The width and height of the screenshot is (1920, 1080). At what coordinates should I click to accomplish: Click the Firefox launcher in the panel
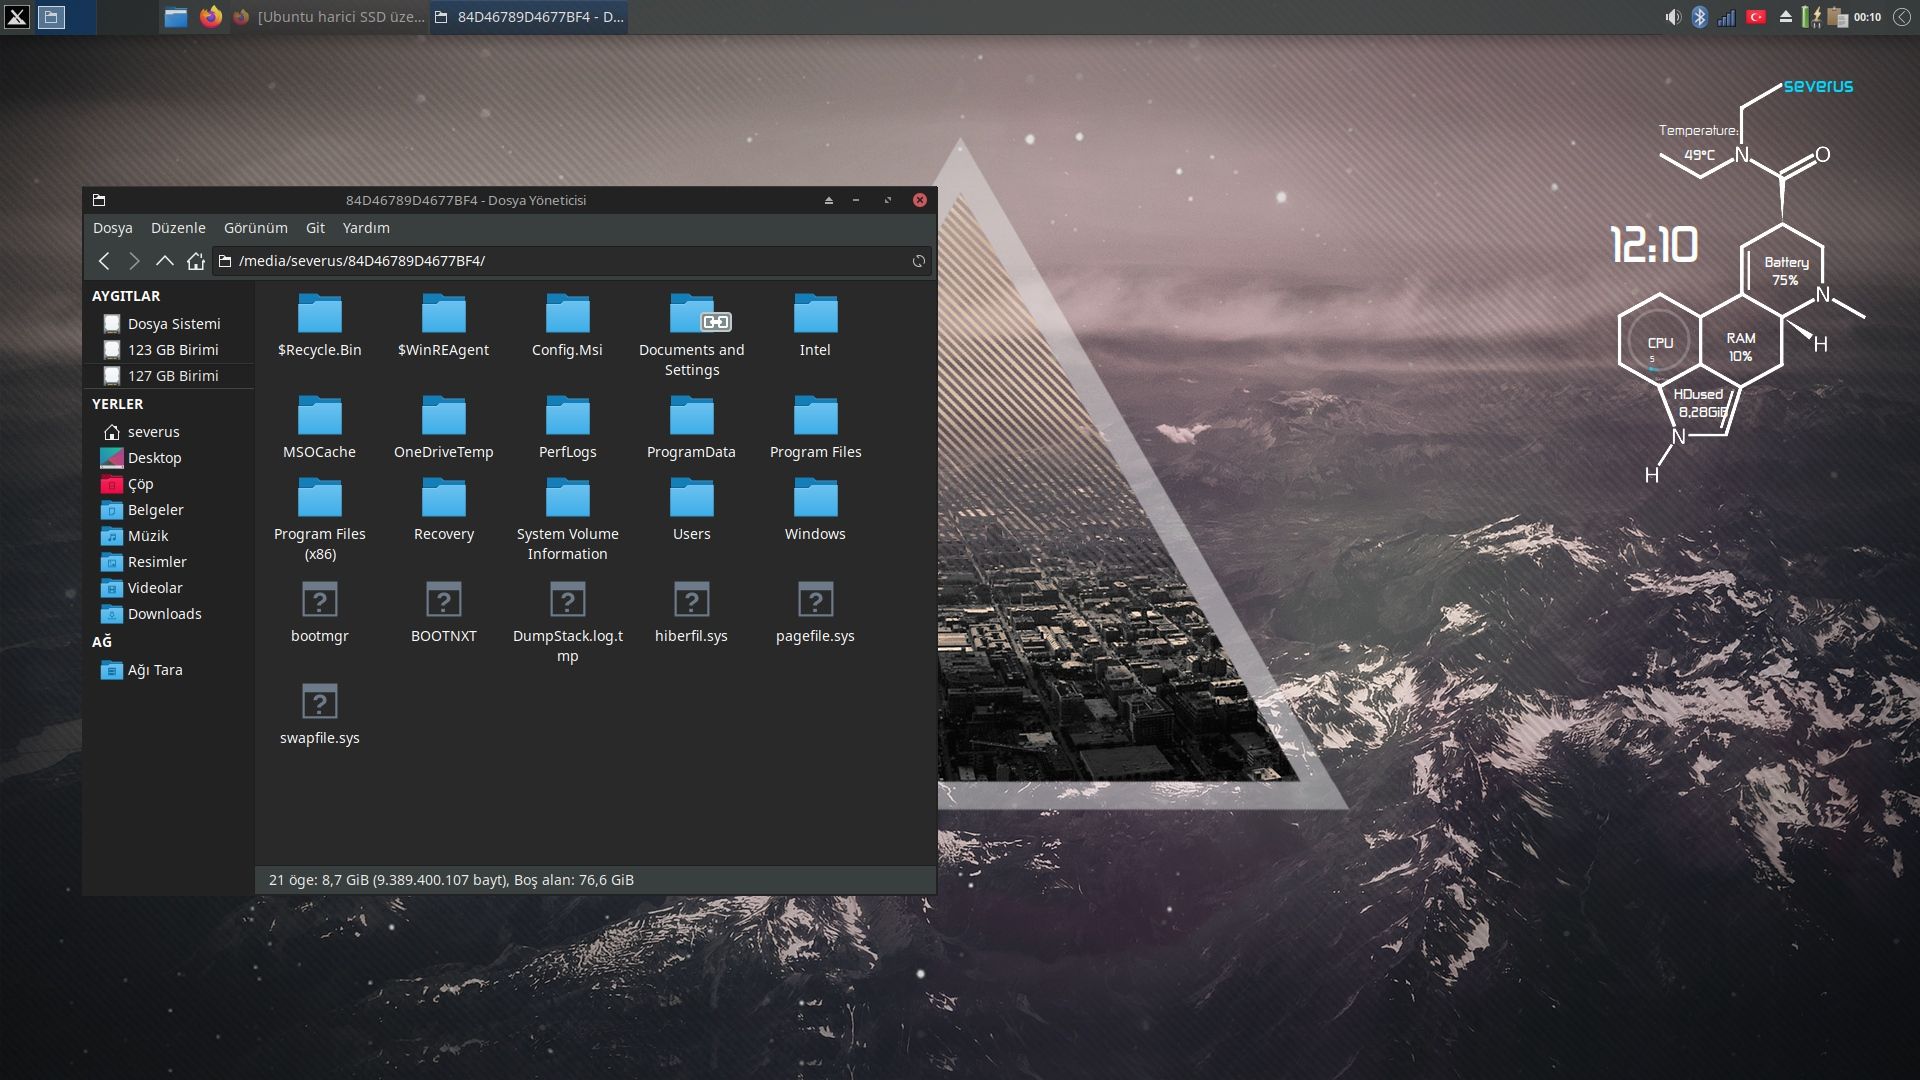(x=210, y=17)
